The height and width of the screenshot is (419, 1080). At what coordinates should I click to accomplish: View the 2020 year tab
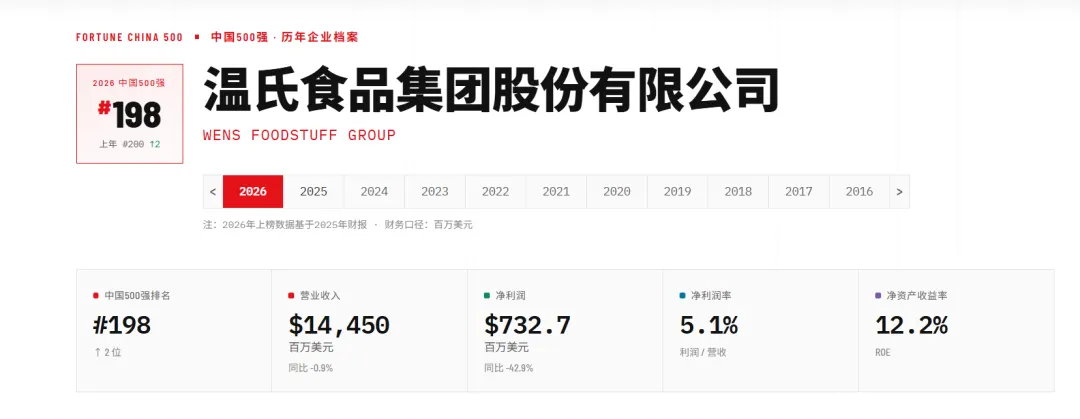tap(616, 192)
